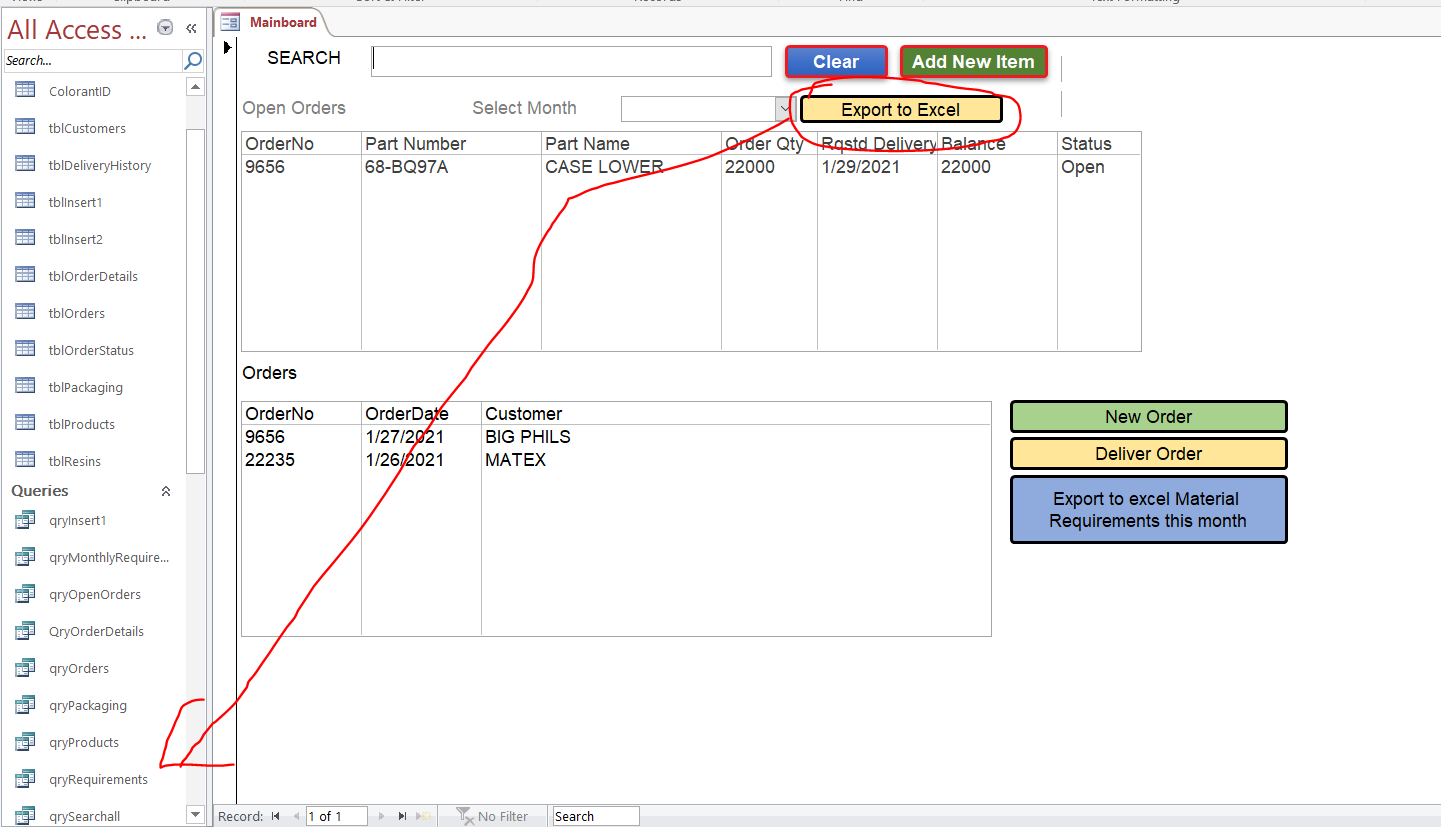Click the No Filter indicator

coord(492,816)
